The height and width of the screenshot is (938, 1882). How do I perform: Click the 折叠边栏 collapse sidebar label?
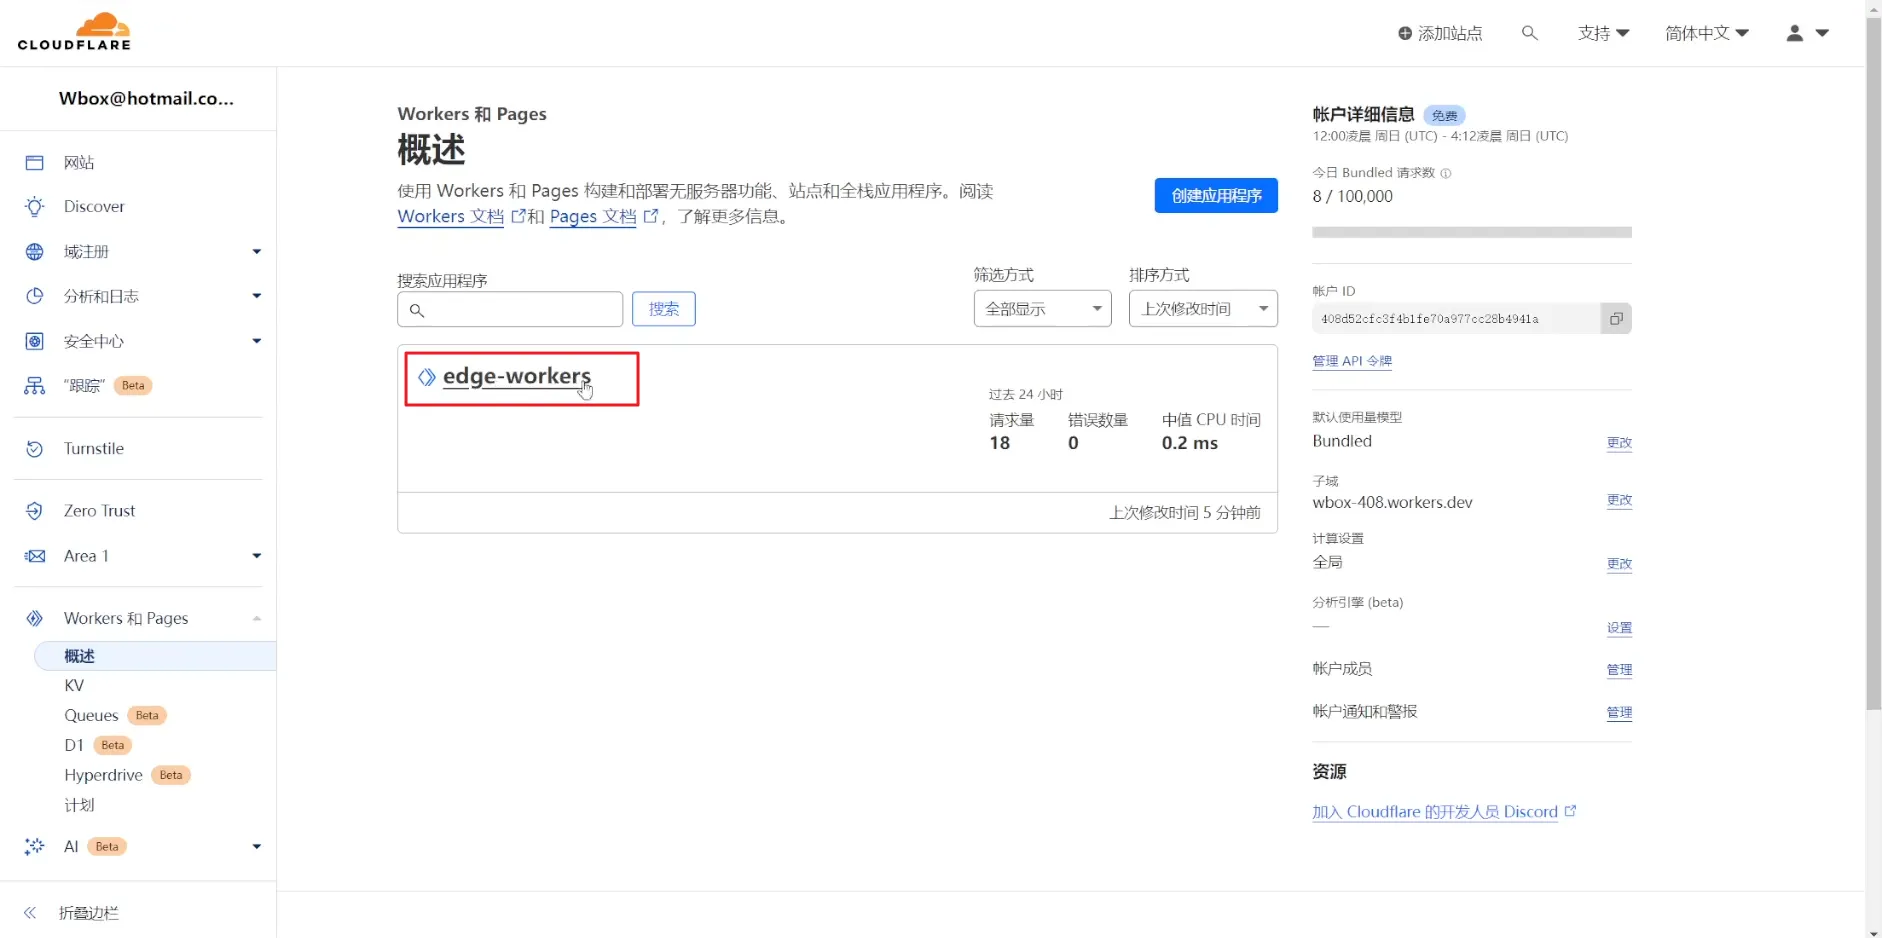89,913
